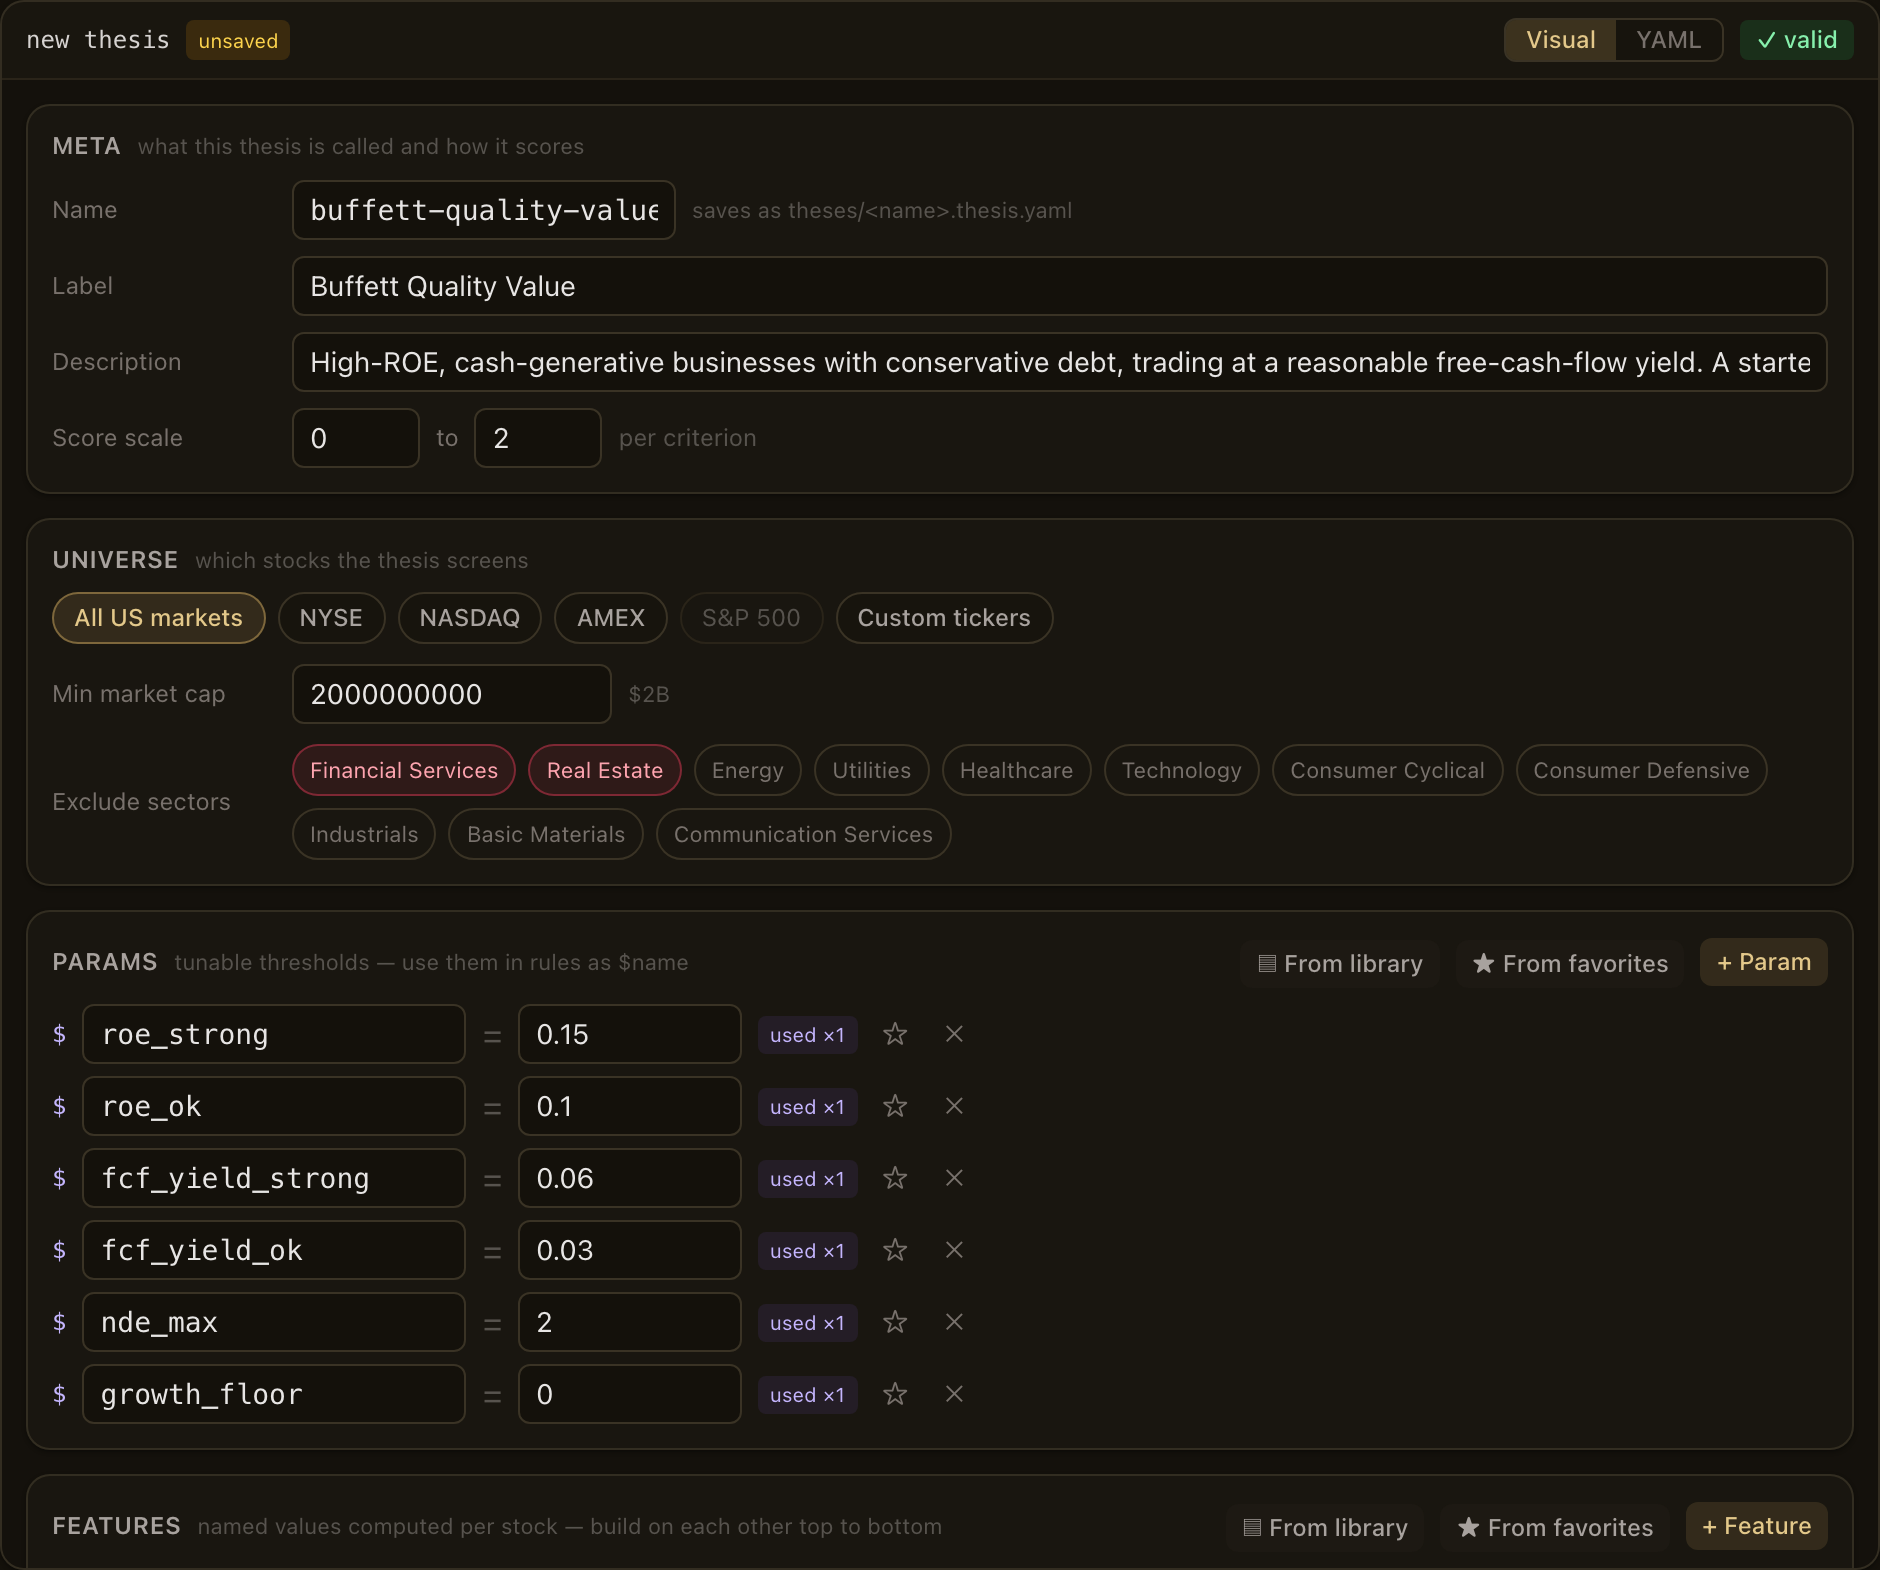Exclude Communication Services sector
Image resolution: width=1880 pixels, height=1570 pixels.
803,834
